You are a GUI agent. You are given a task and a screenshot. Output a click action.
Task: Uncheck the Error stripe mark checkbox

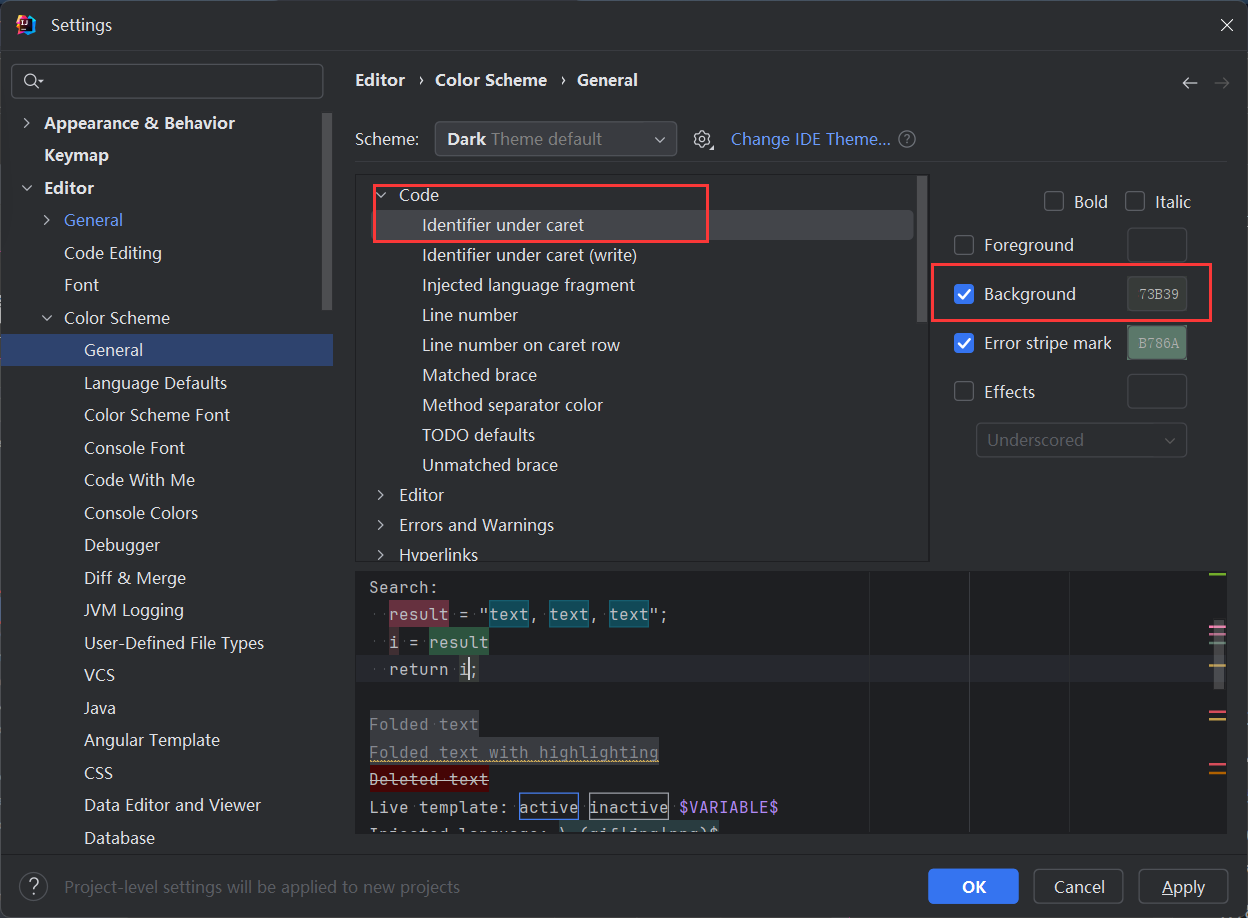[964, 343]
